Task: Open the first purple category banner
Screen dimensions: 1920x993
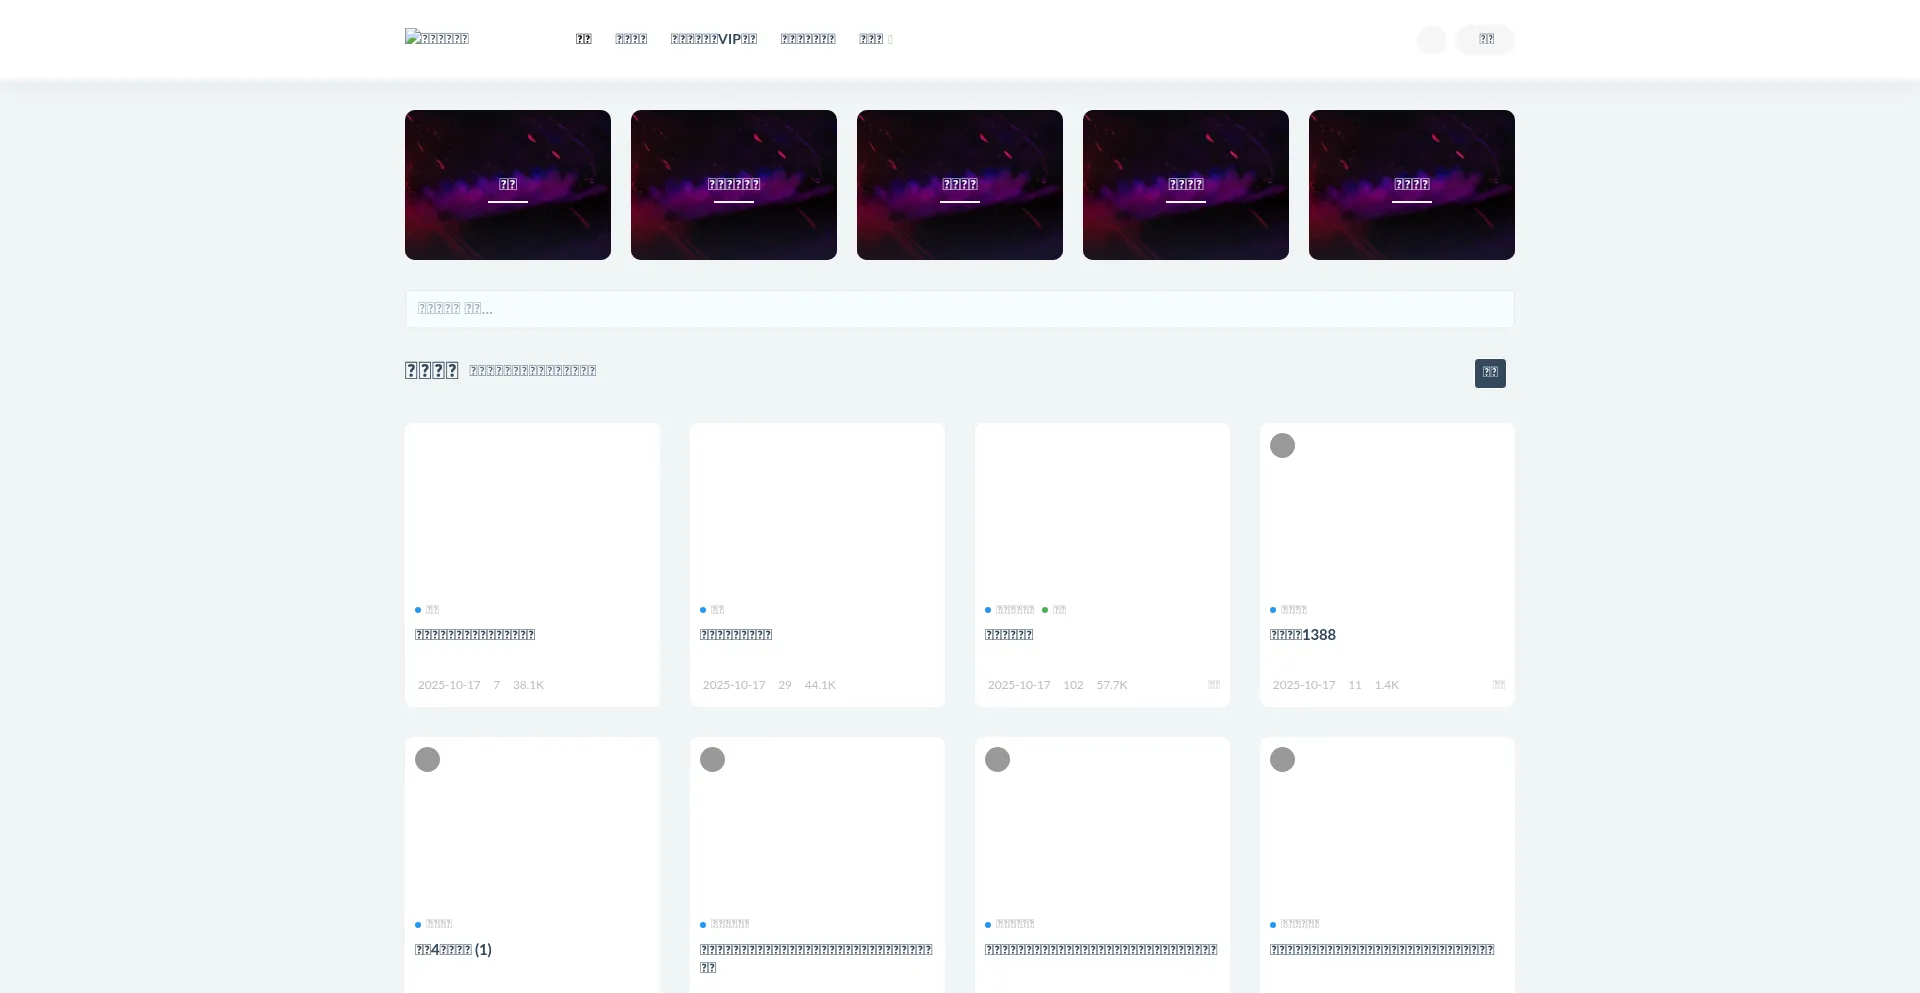Action: click(507, 185)
